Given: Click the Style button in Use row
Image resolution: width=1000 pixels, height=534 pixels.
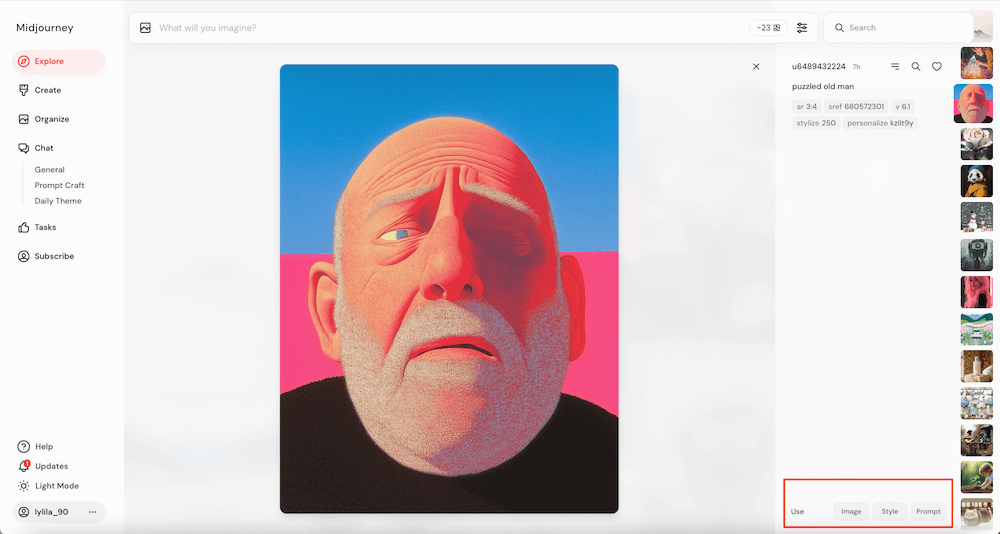Looking at the screenshot, I should click(889, 511).
